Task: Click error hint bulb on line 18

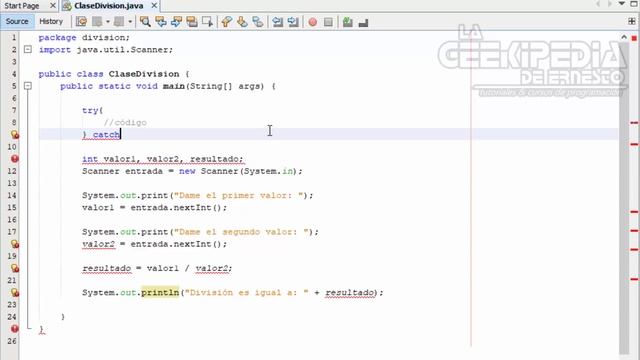Action: click(x=15, y=244)
